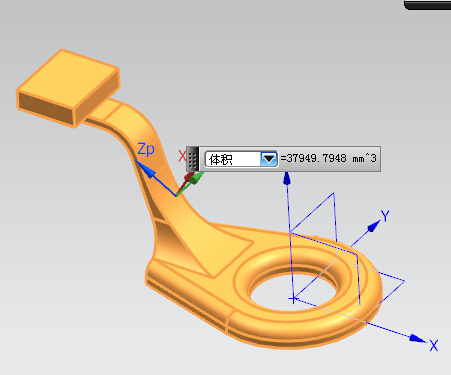Click the Y axis text label

click(x=385, y=216)
